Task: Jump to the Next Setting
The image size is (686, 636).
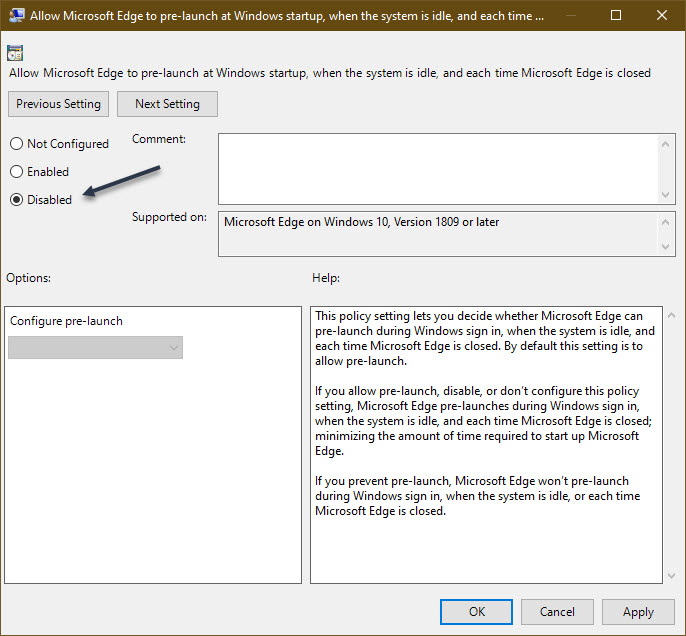Action: click(x=167, y=104)
